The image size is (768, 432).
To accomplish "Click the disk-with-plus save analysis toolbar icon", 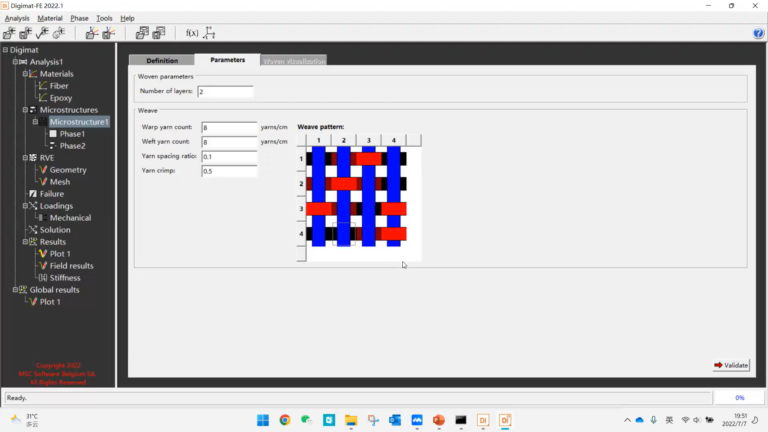I will tap(25, 33).
